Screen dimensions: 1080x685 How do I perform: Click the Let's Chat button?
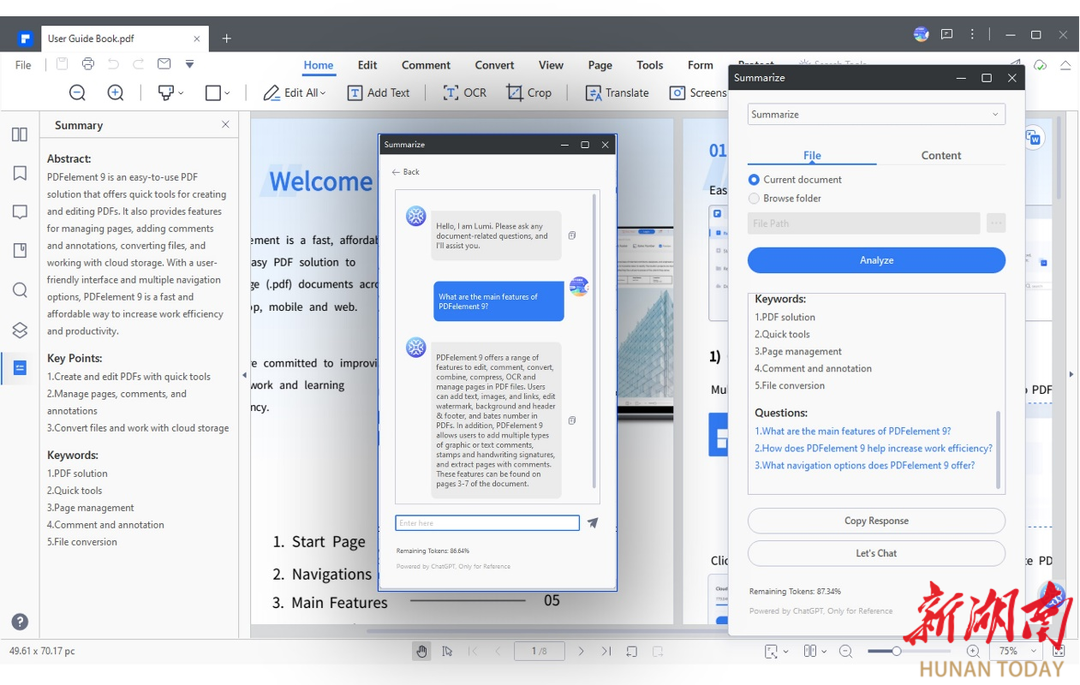click(876, 553)
